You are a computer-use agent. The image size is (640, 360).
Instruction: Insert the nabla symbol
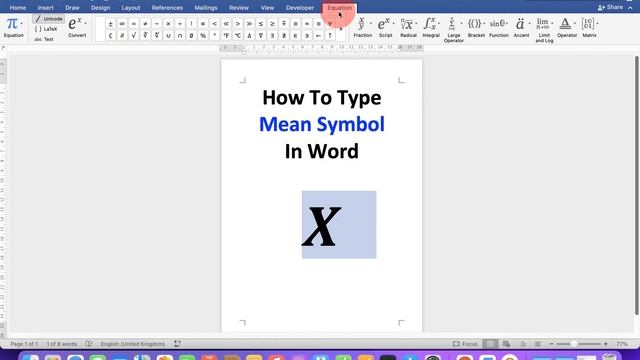(260, 36)
